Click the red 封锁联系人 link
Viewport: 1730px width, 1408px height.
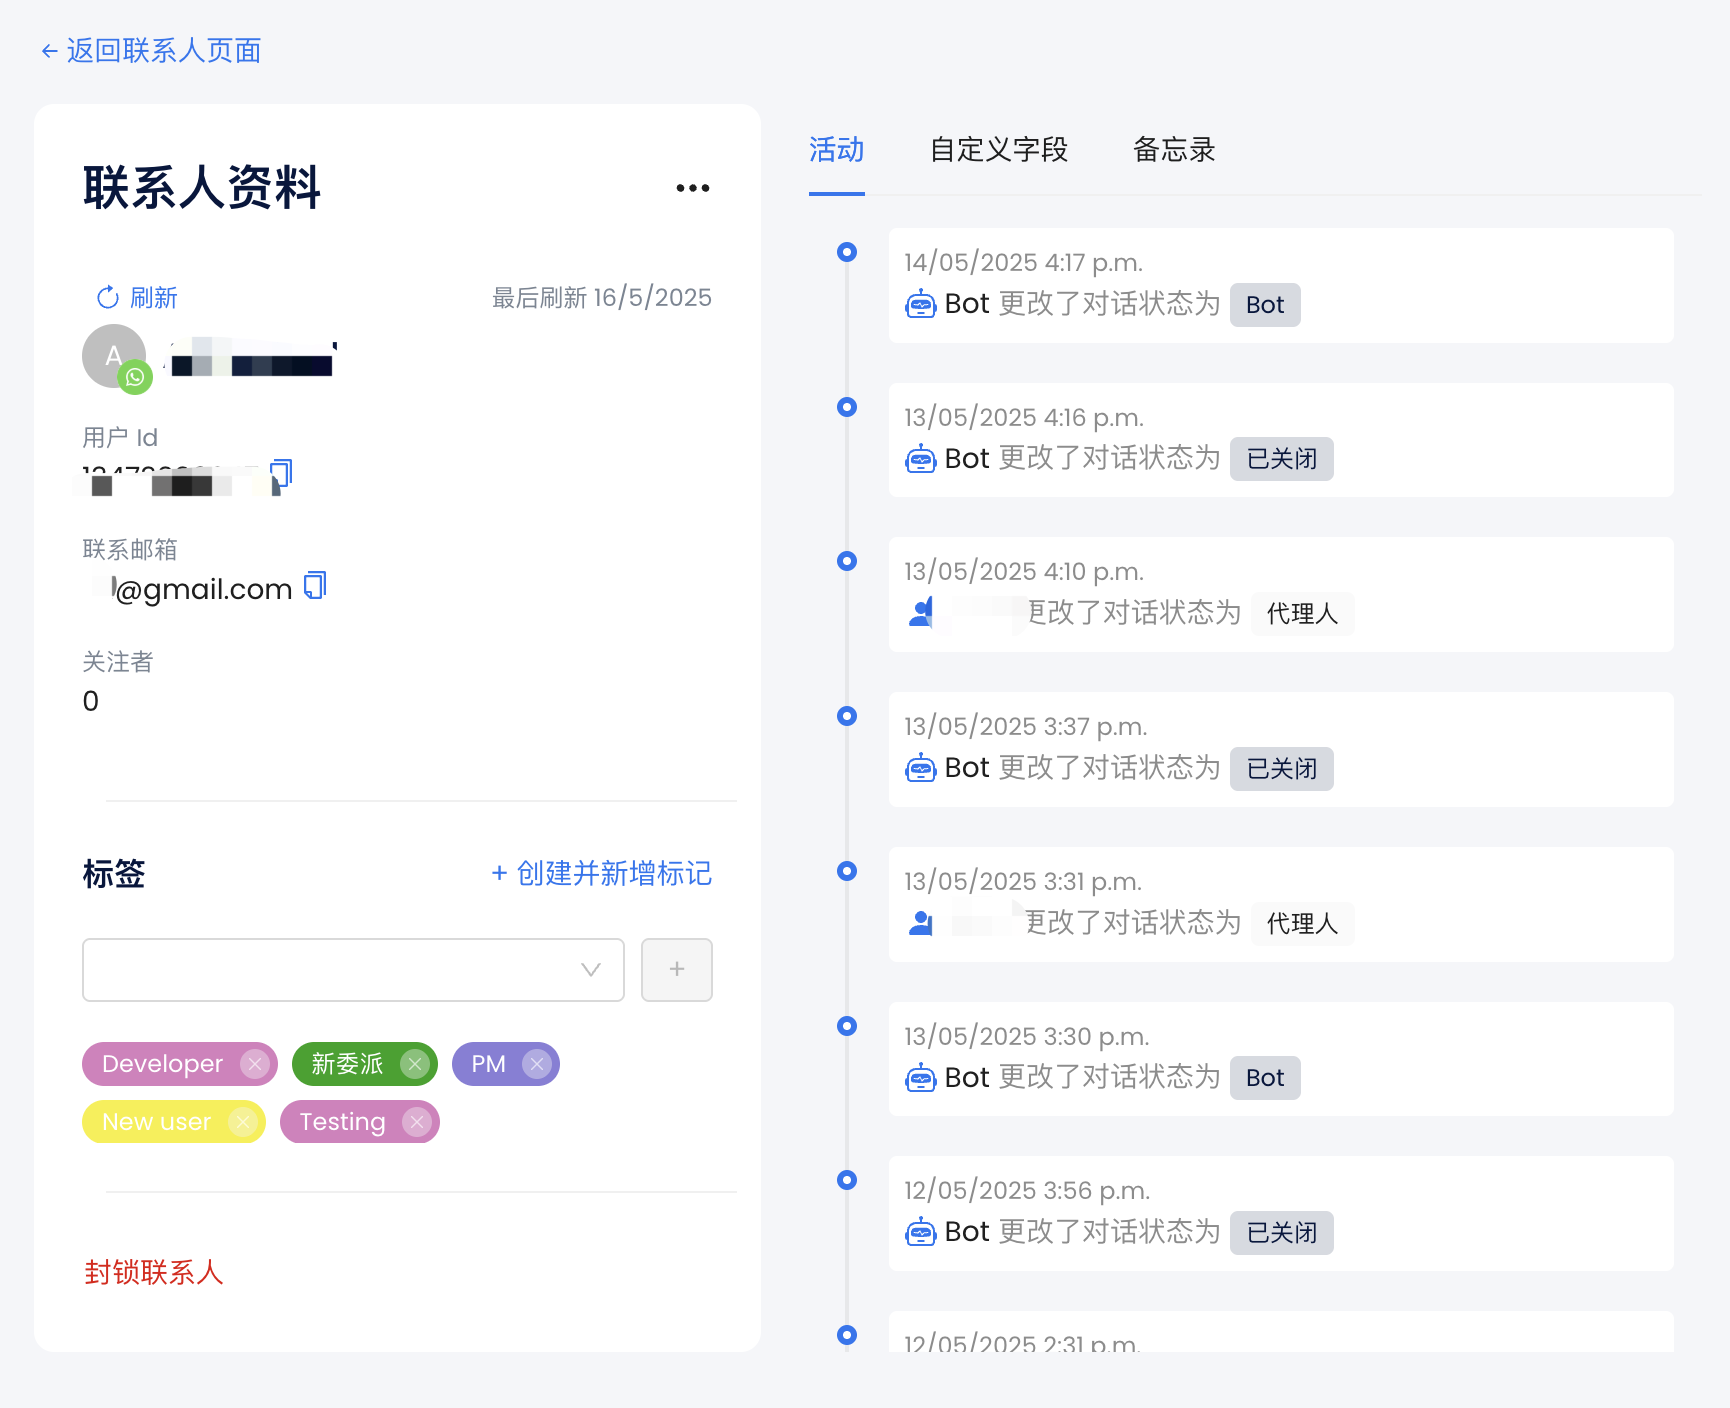tap(153, 1272)
